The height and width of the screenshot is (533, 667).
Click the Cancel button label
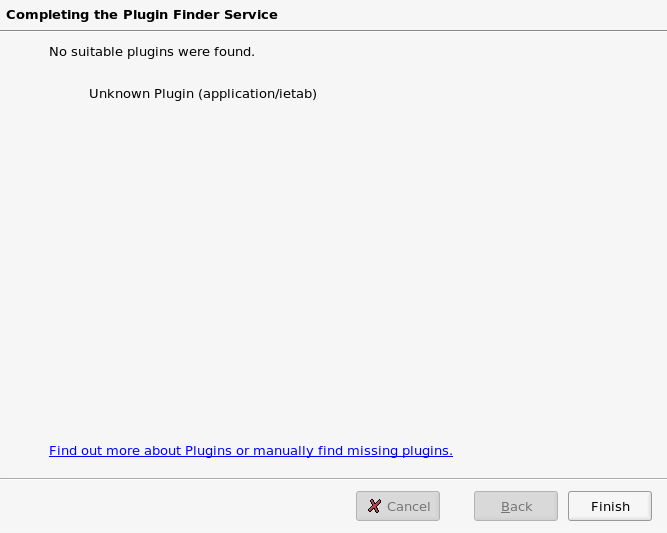pyautogui.click(x=408, y=506)
